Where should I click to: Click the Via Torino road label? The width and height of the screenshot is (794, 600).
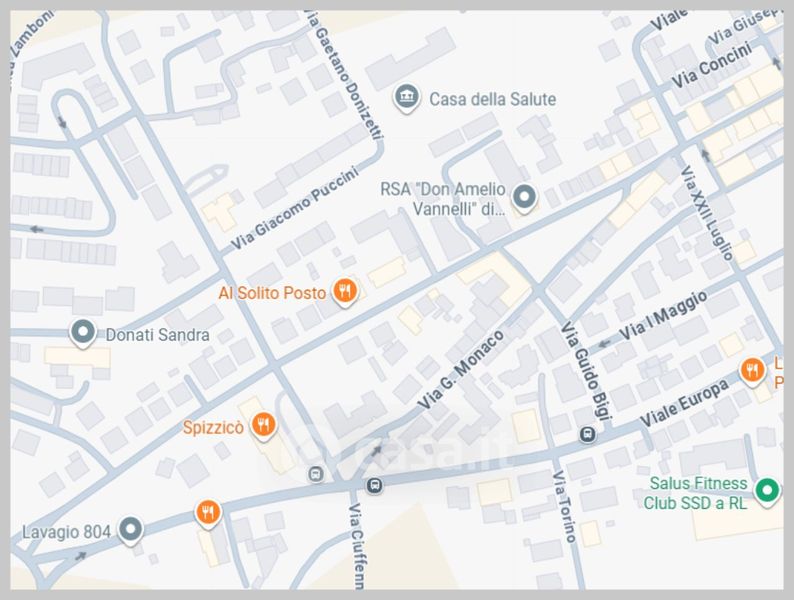[562, 505]
